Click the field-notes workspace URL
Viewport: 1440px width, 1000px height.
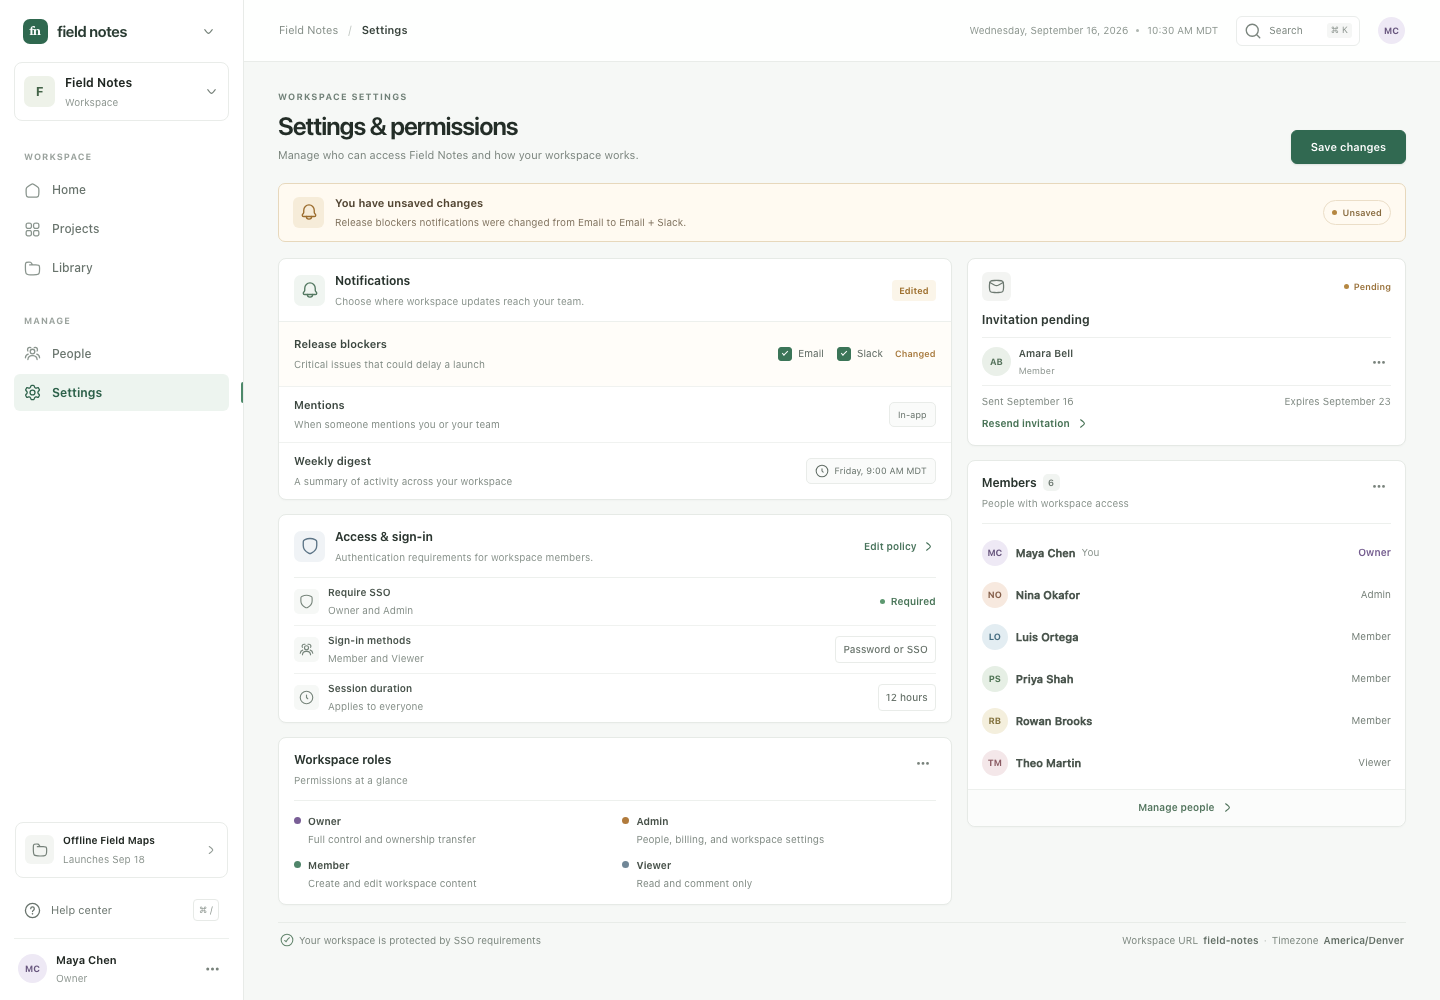[x=1231, y=941]
